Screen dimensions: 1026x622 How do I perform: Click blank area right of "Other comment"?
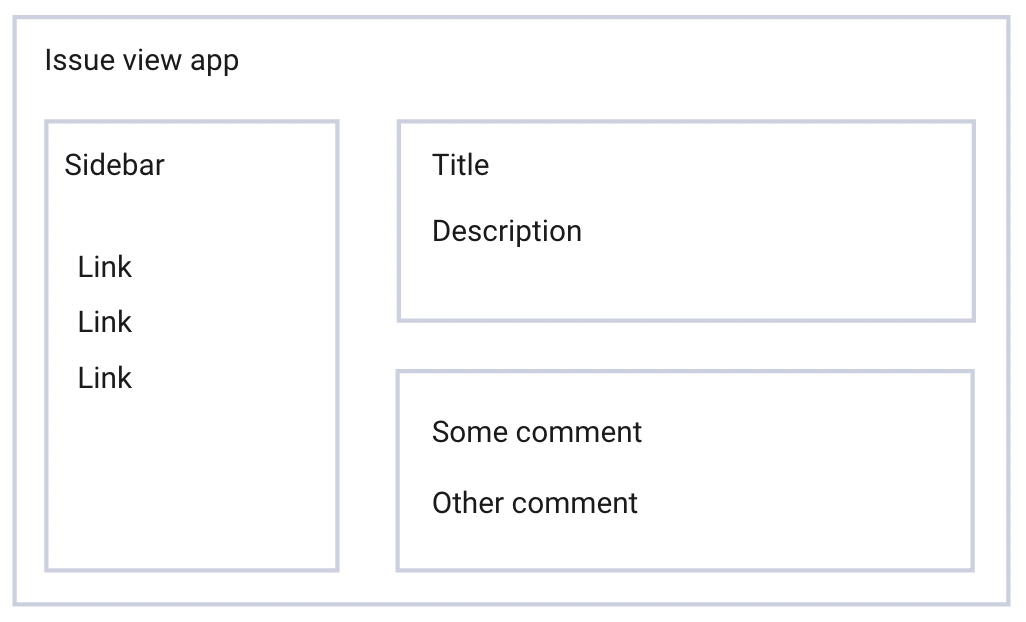tap(800, 502)
